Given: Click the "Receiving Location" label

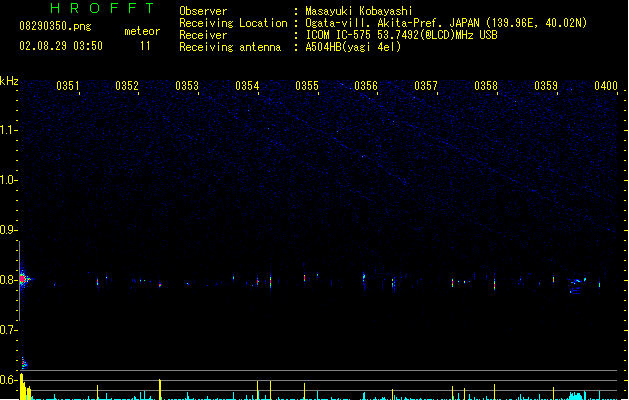Looking at the screenshot, I should 233,23.
